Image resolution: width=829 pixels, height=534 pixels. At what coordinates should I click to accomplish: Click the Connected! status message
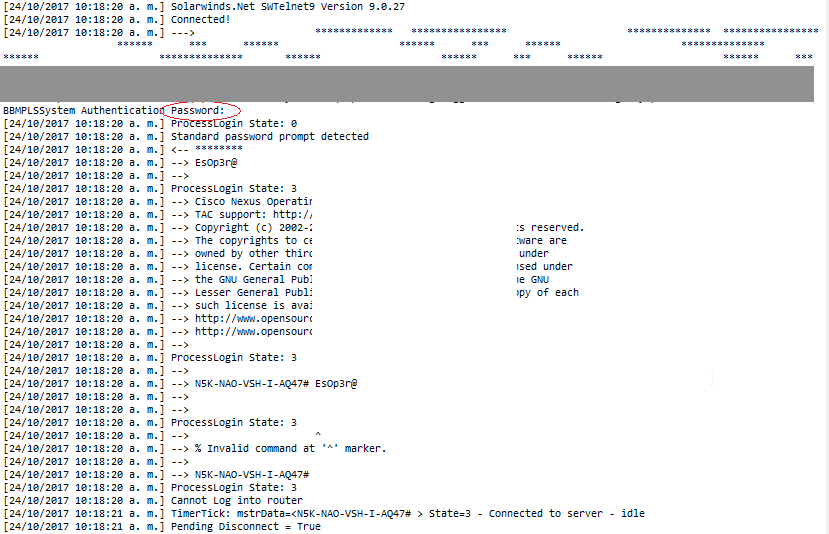click(x=200, y=19)
